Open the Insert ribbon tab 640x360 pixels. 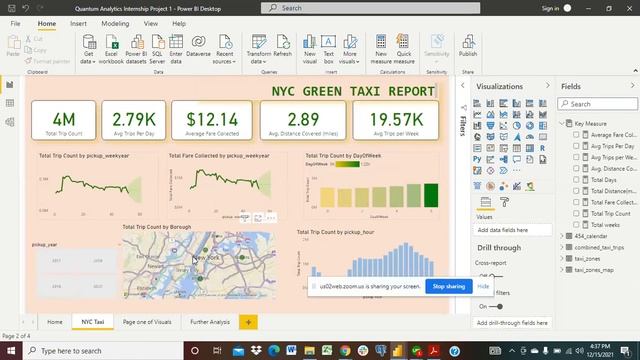tap(78, 24)
